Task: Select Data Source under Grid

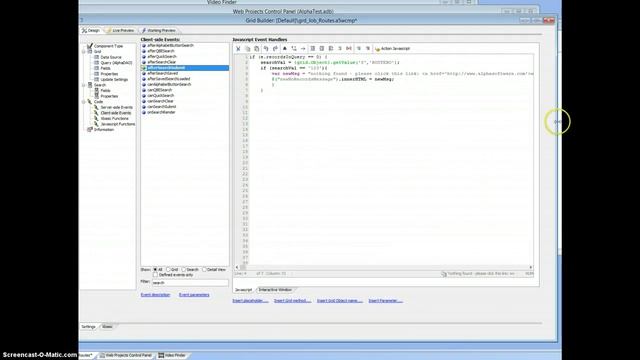Action: [x=111, y=57]
